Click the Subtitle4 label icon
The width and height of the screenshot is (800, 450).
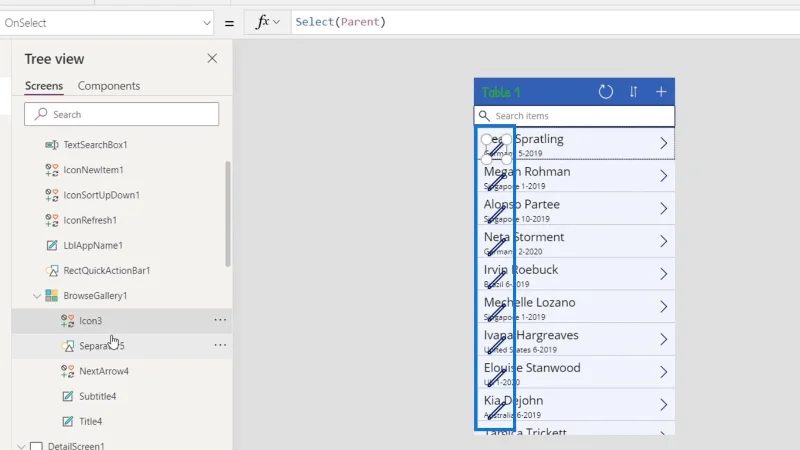[x=67, y=396]
